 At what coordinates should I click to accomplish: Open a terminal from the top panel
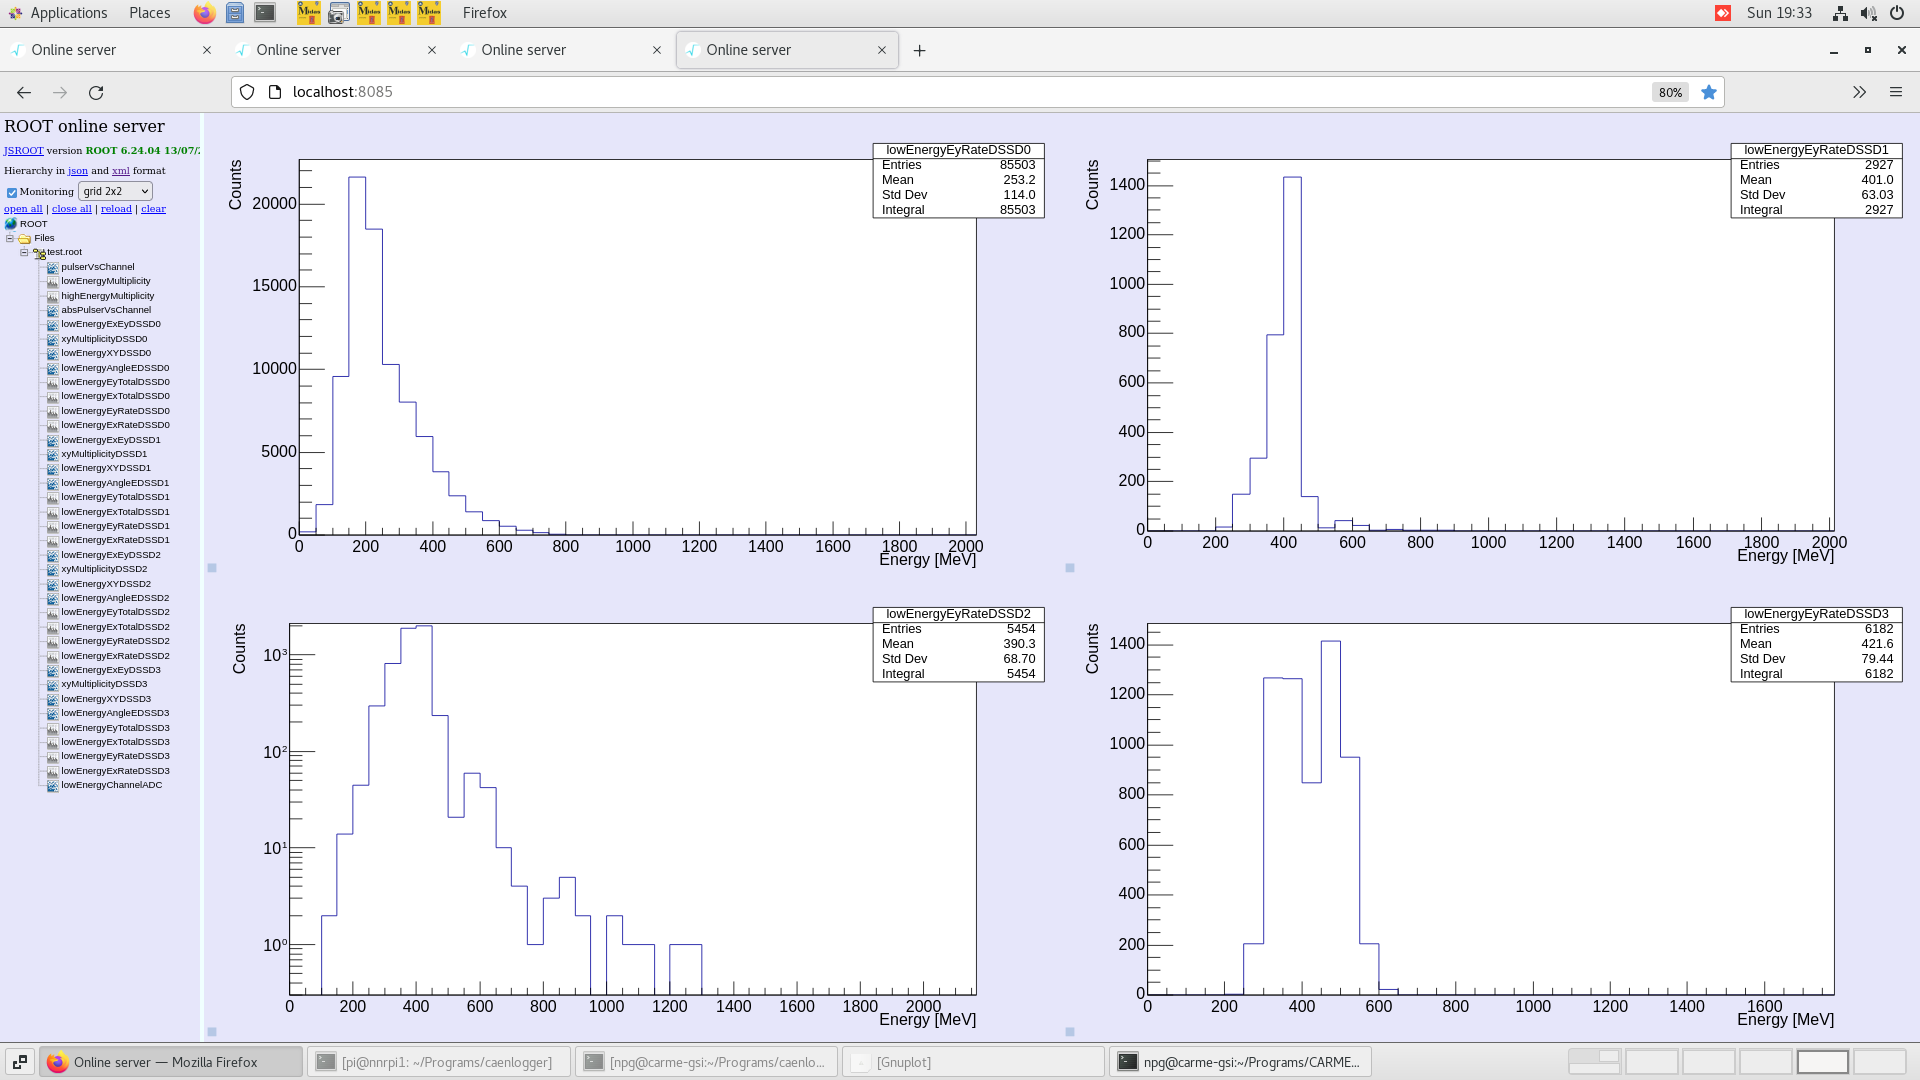pos(264,13)
